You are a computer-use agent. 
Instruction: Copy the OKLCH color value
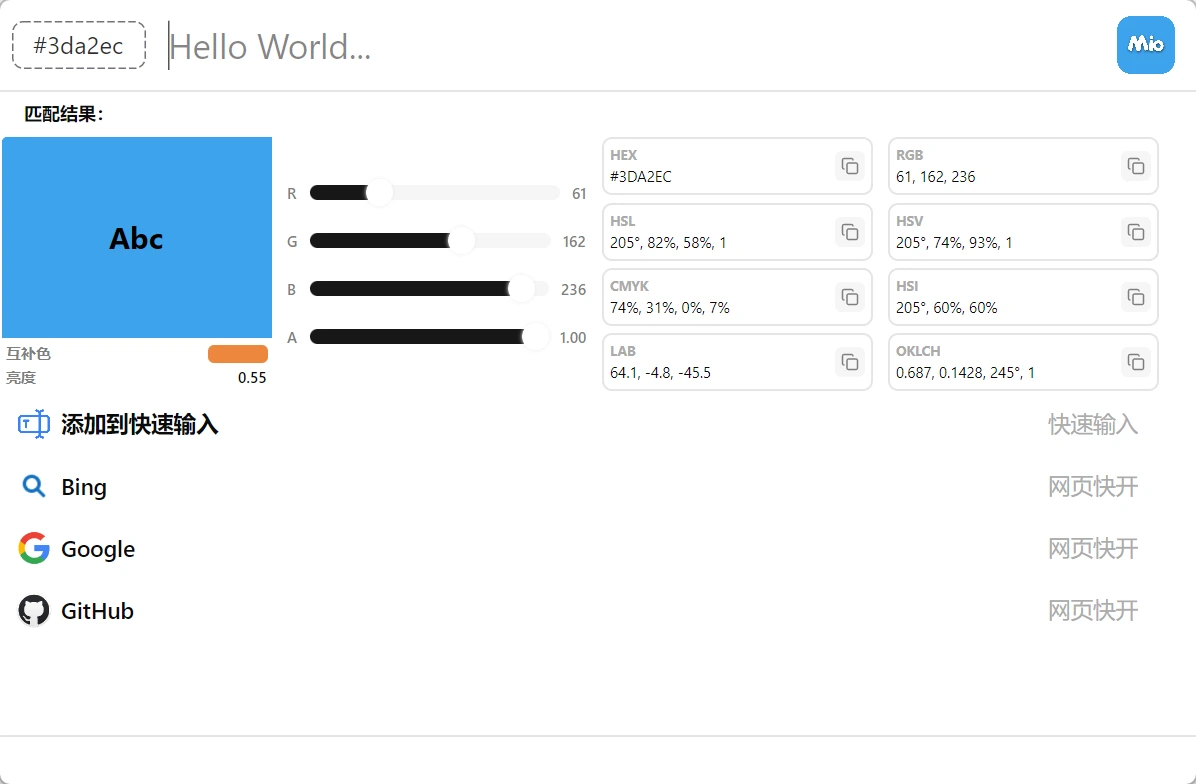click(x=1135, y=362)
